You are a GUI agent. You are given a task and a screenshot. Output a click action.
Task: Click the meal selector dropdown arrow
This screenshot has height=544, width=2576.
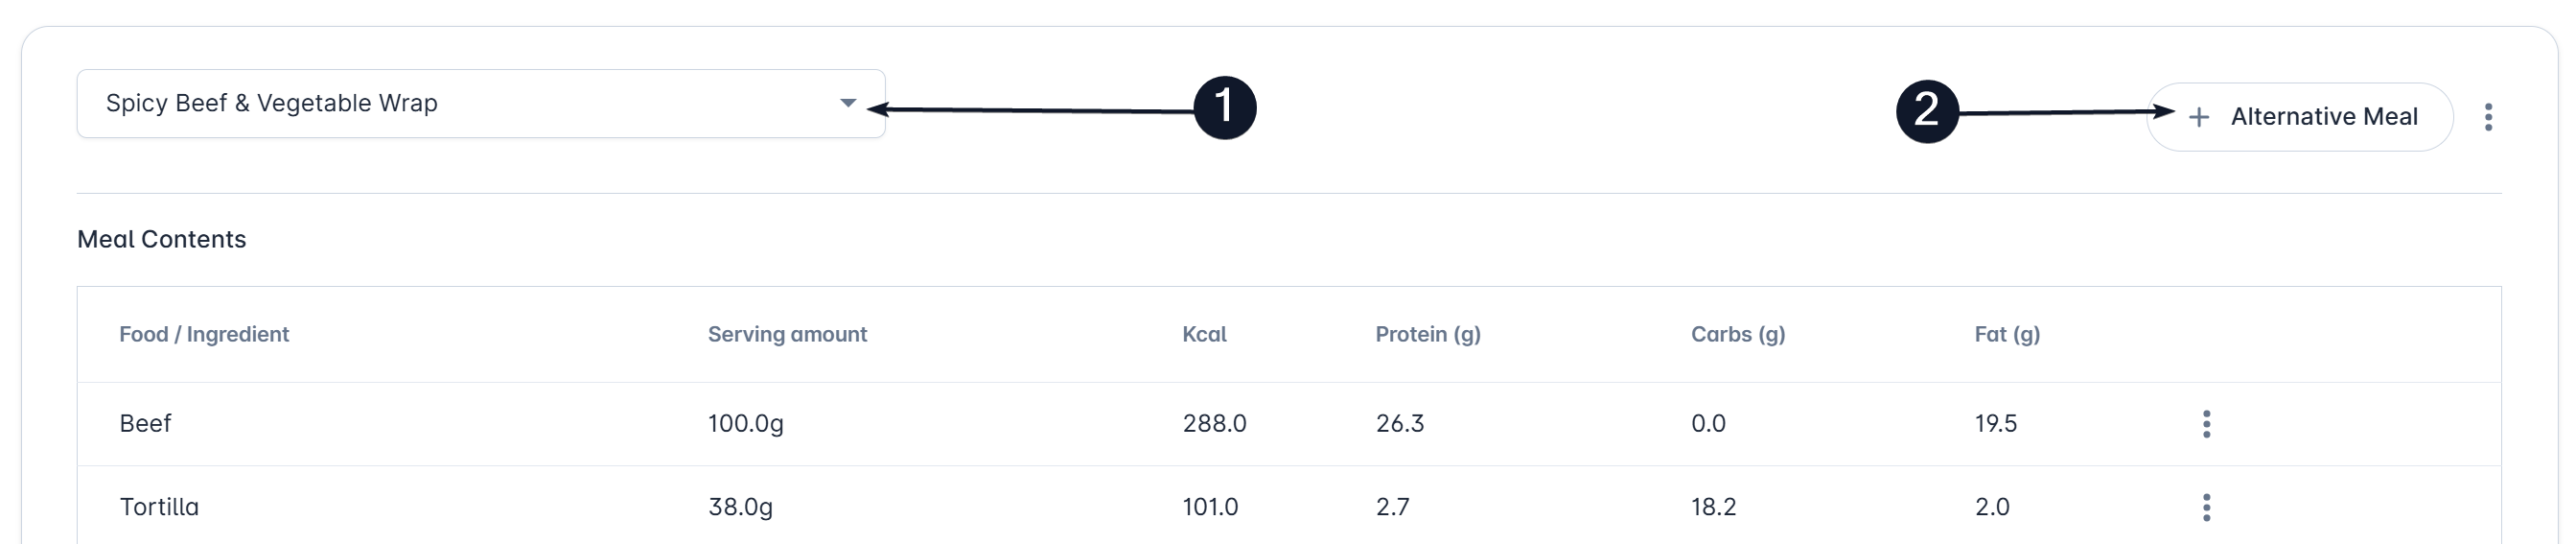[848, 103]
